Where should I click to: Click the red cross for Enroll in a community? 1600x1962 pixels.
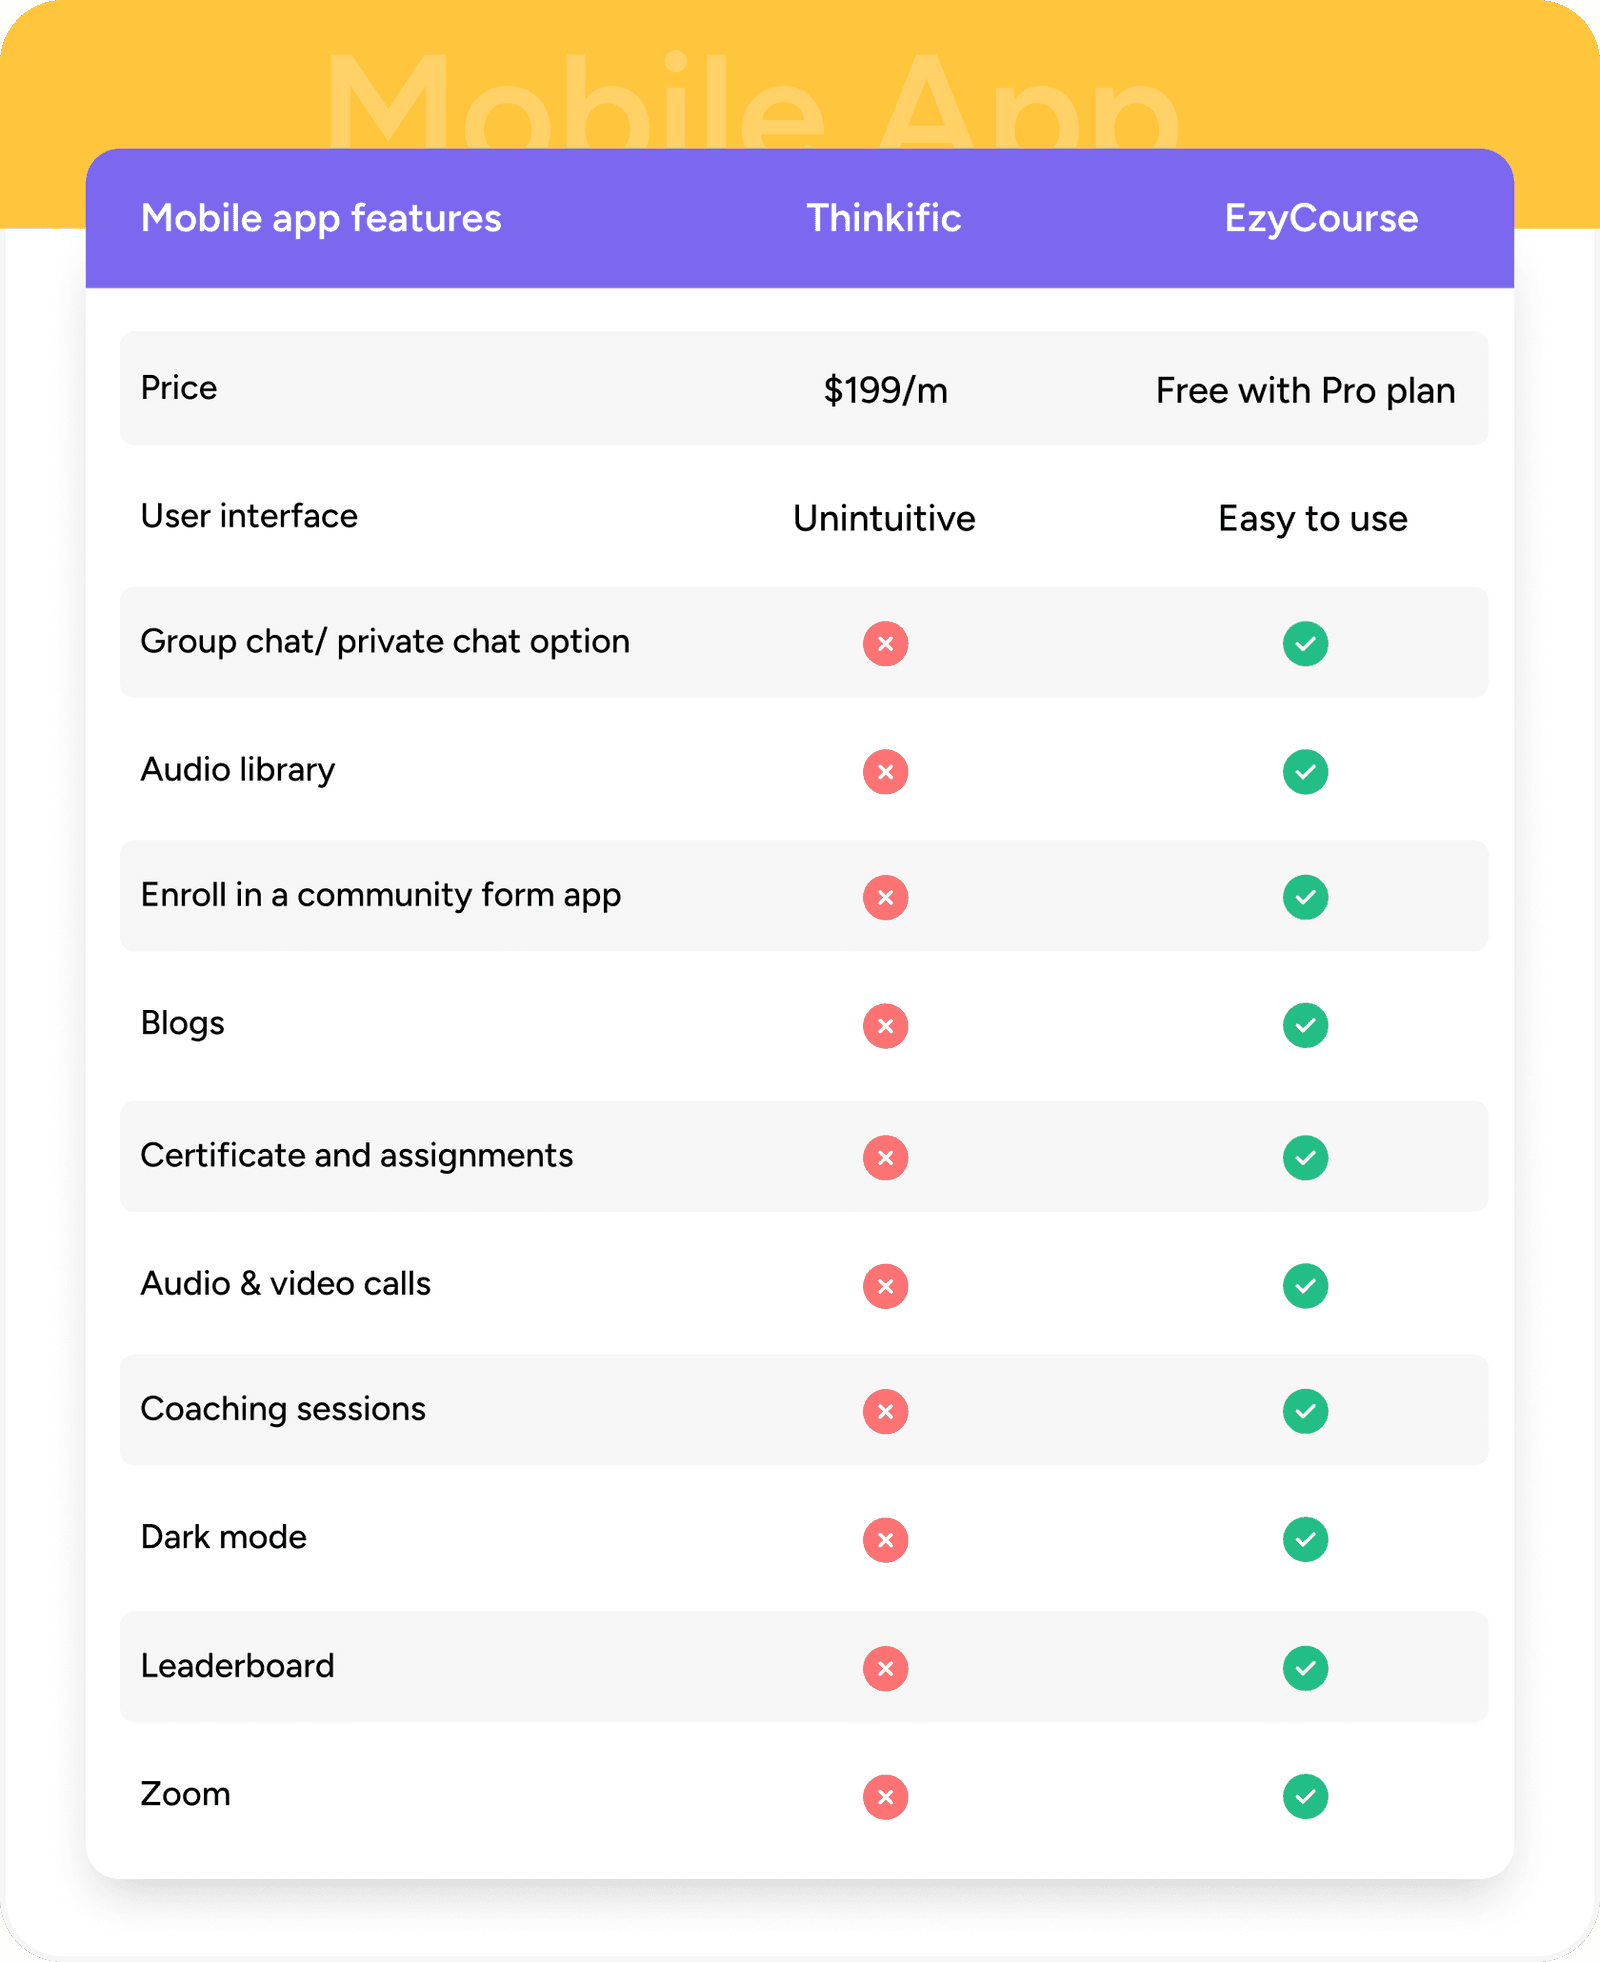[885, 897]
